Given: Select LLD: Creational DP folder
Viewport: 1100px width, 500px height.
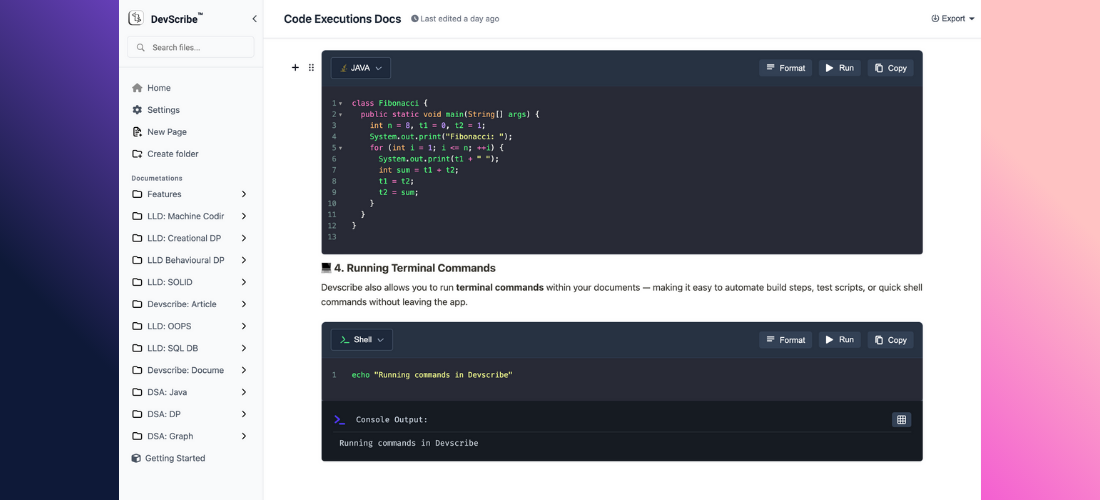Looking at the screenshot, I should pos(184,238).
